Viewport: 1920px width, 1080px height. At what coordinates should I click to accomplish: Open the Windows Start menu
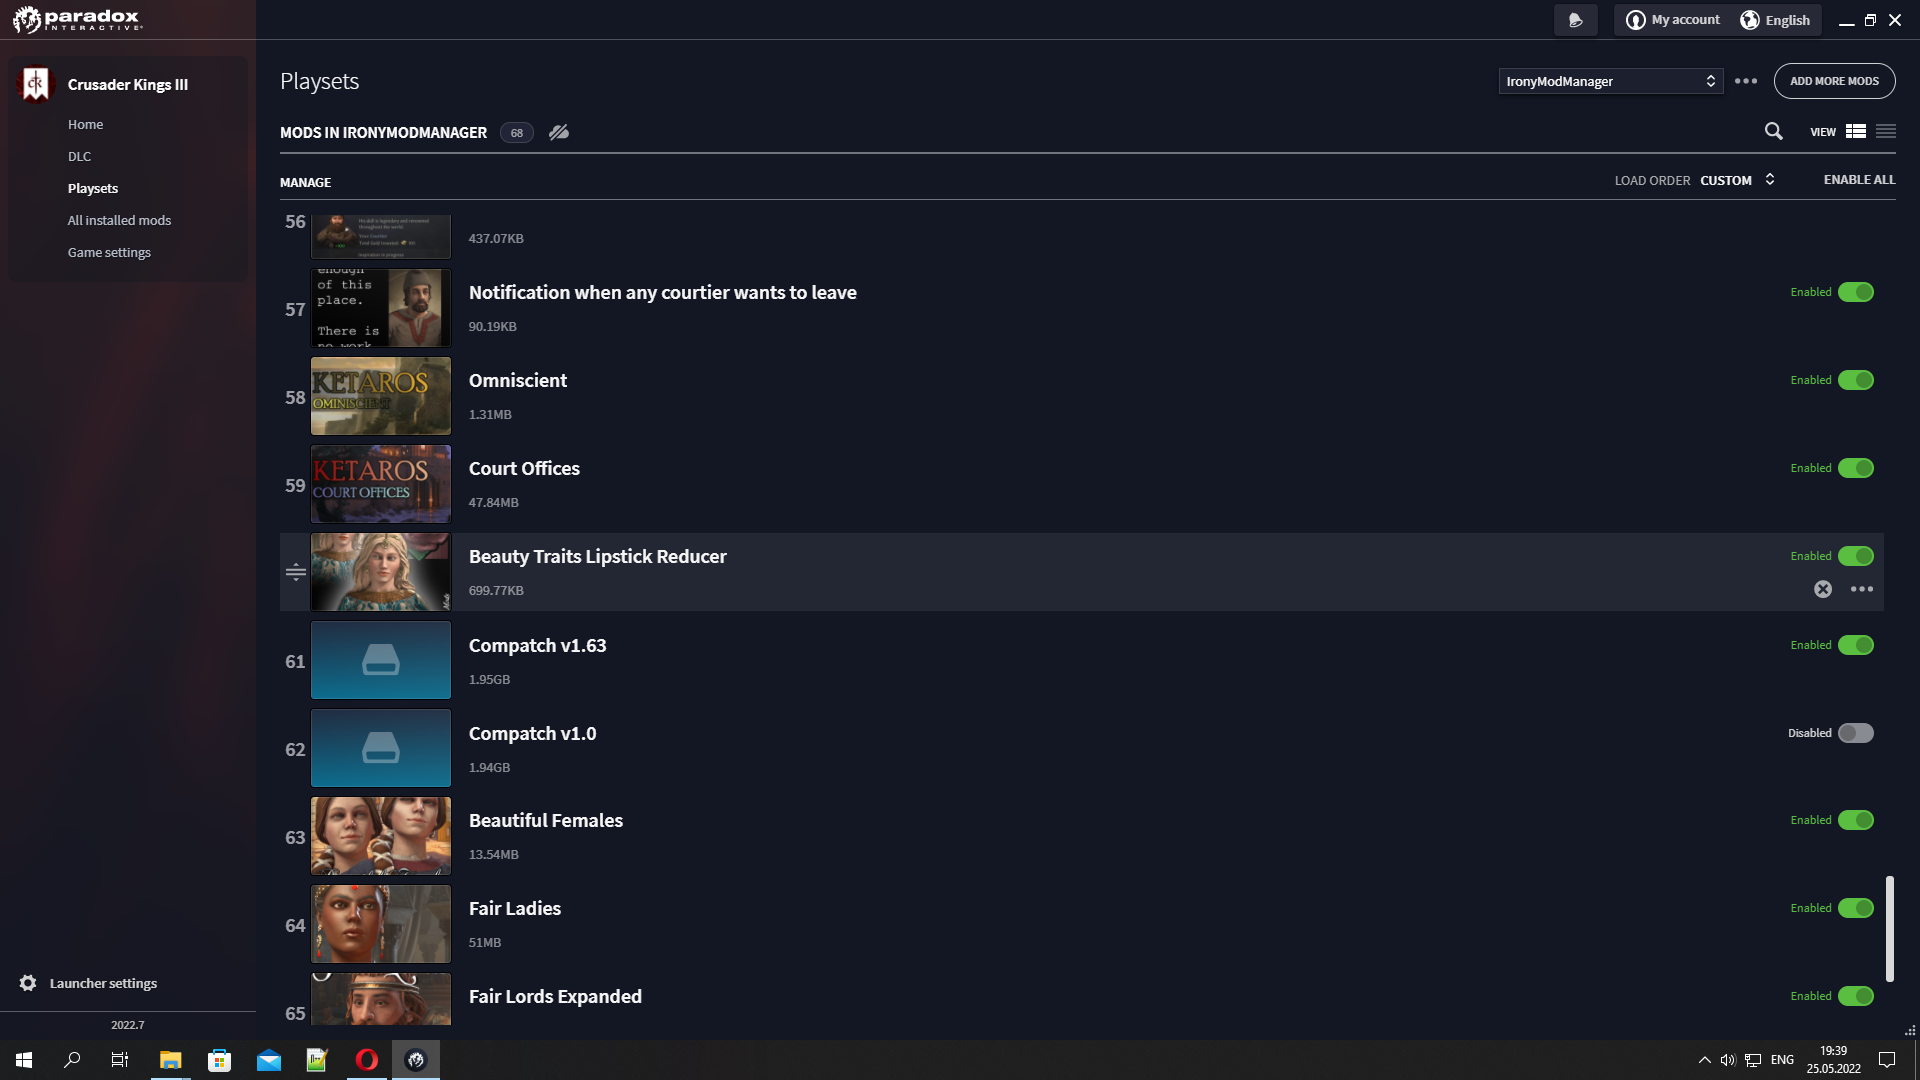point(24,1060)
